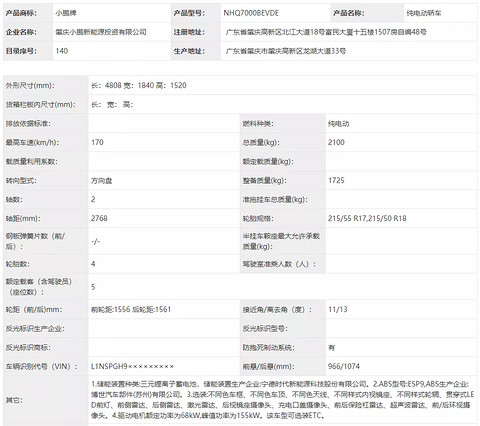Select the product name value 纯电动轿车
The width and height of the screenshot is (480, 426).
(x=424, y=13)
